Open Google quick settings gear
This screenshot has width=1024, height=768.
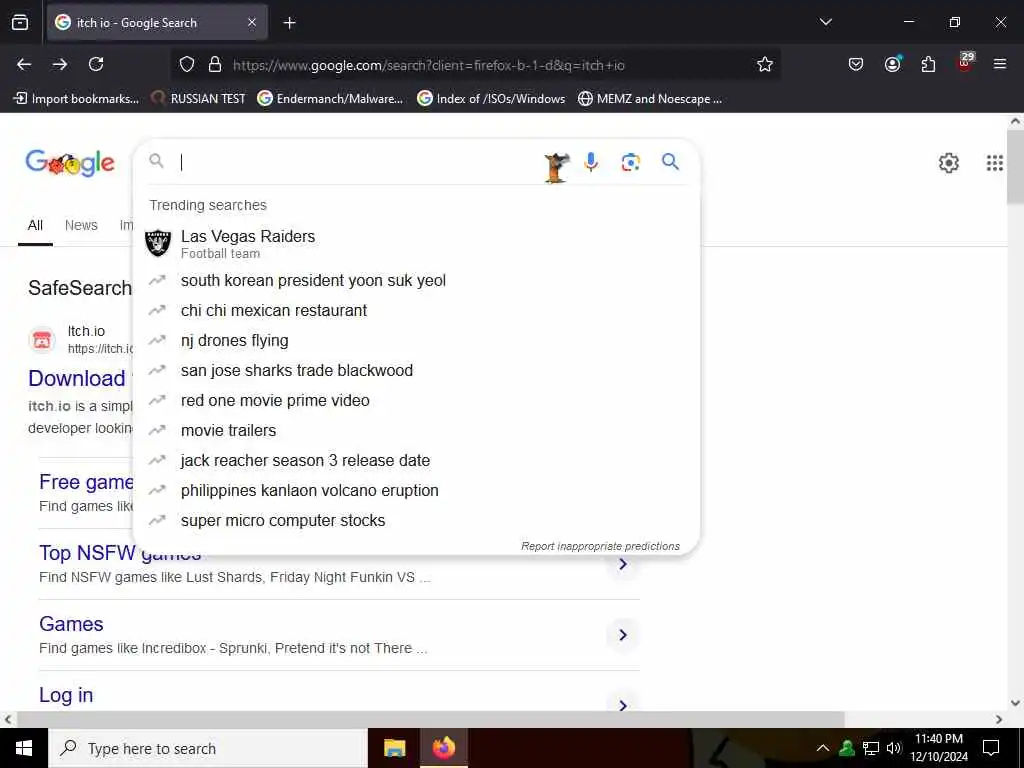(x=948, y=163)
